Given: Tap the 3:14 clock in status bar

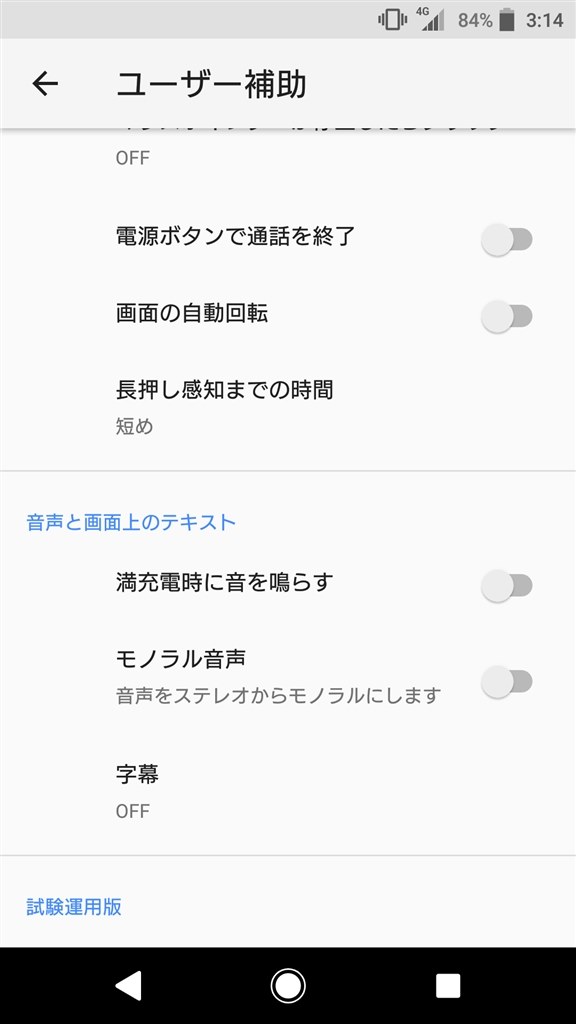Looking at the screenshot, I should (545, 20).
